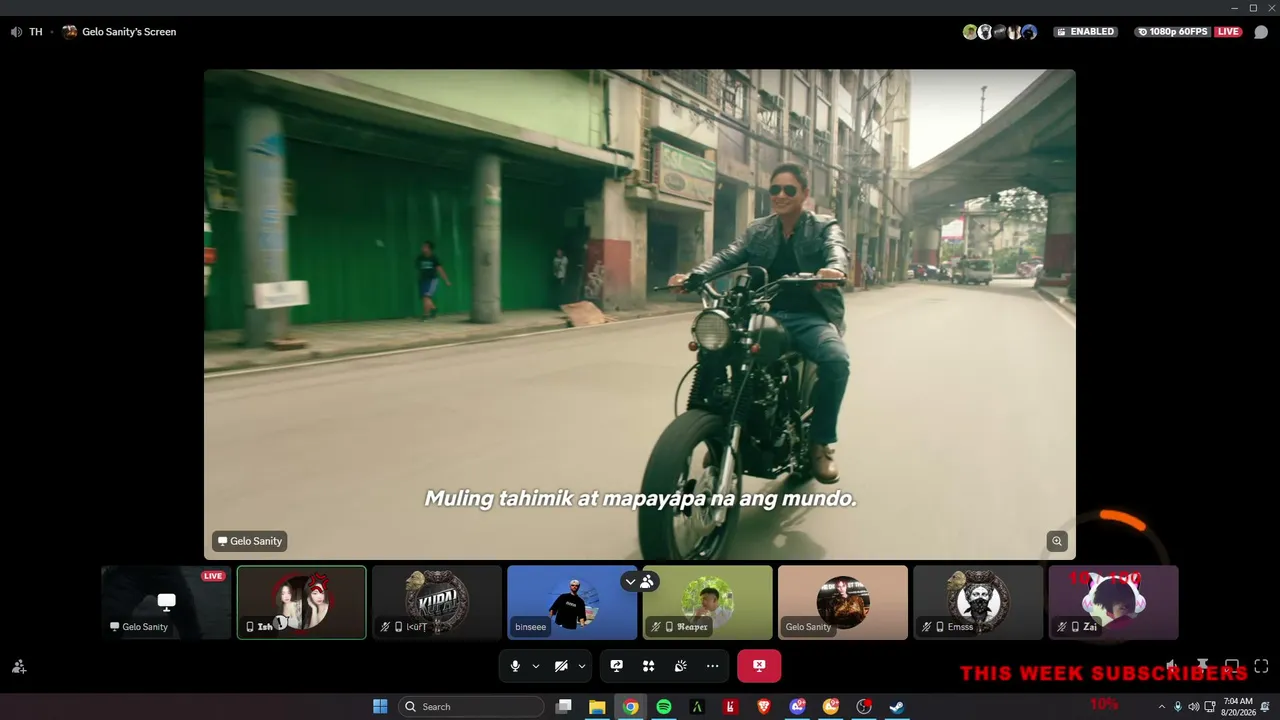Collapse the participant strip chevron
The image size is (1280, 720).
click(x=630, y=581)
